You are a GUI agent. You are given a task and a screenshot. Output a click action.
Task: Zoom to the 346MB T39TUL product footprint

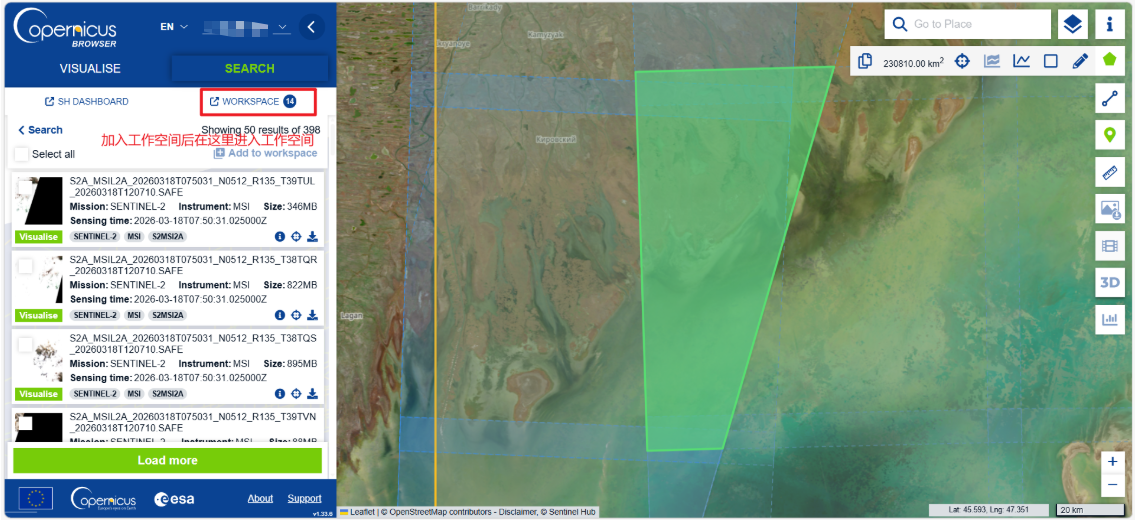[296, 237]
